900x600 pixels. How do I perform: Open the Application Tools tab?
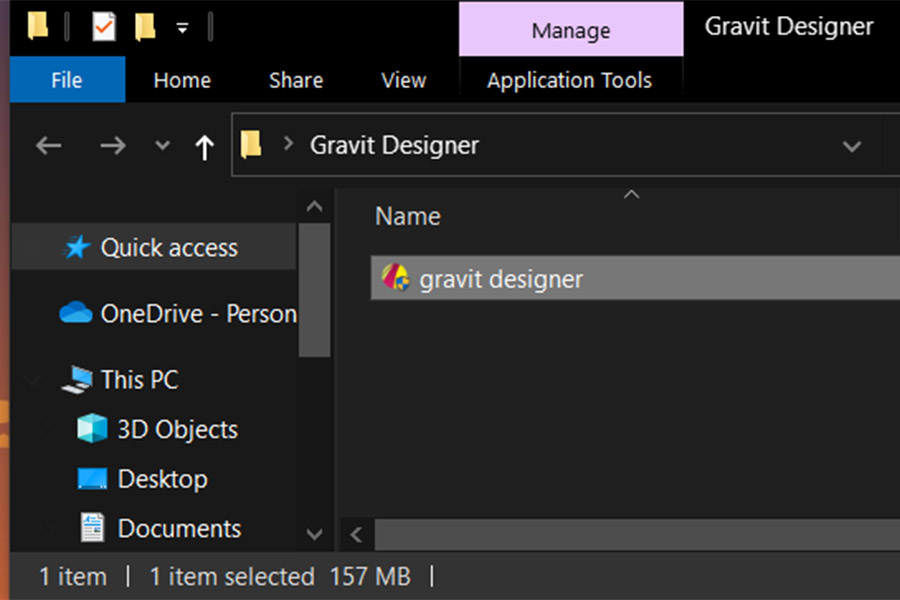pyautogui.click(x=569, y=80)
